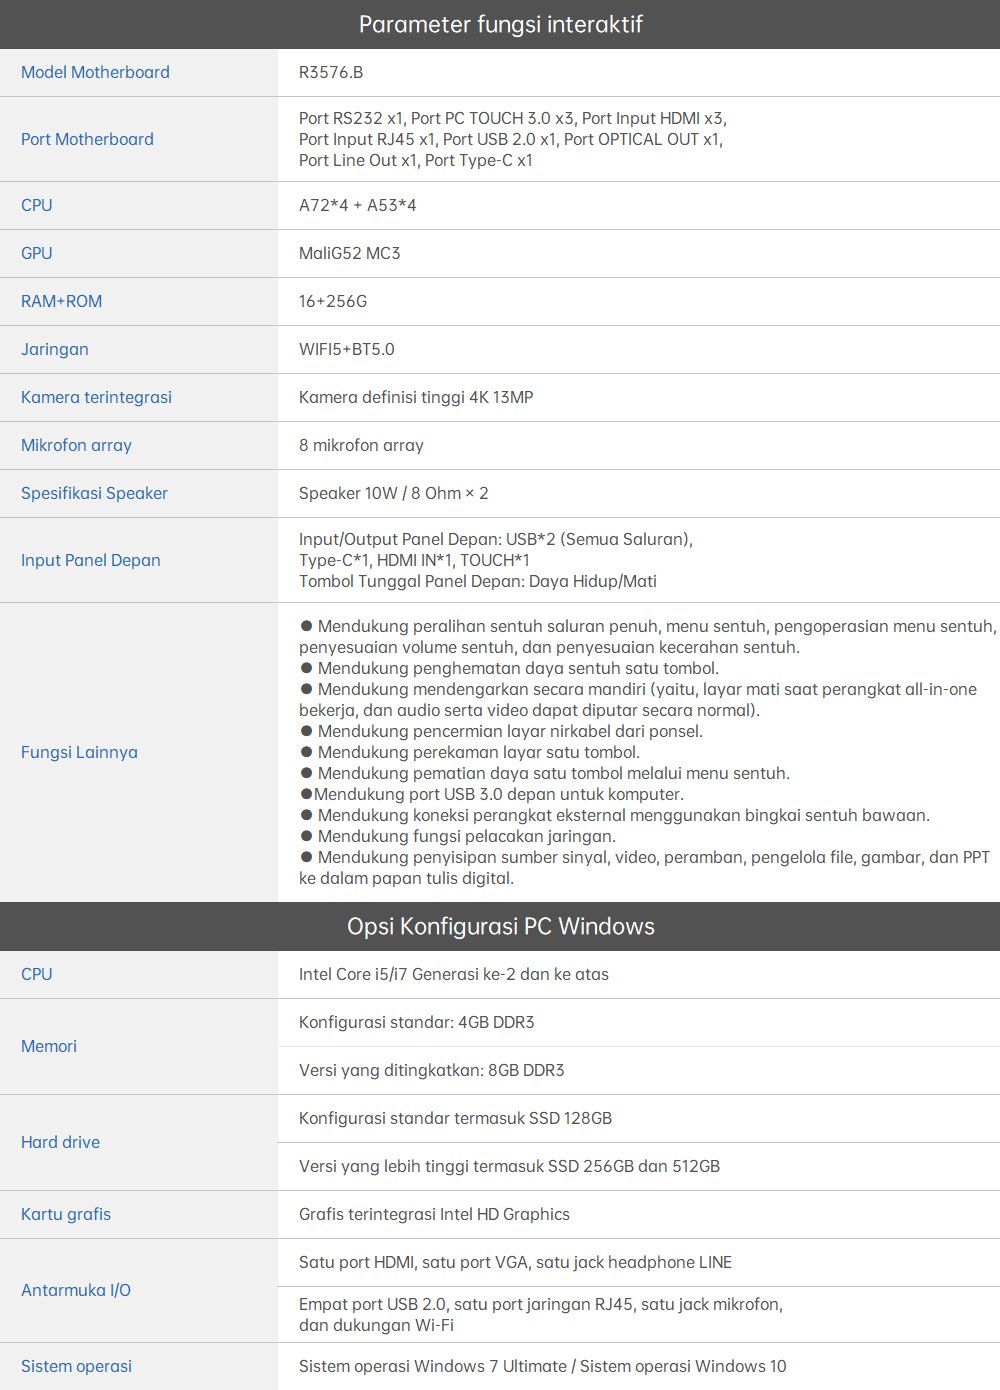Viewport: 1000px width, 1390px height.
Task: Select the Mikrofon array label
Action: point(76,445)
